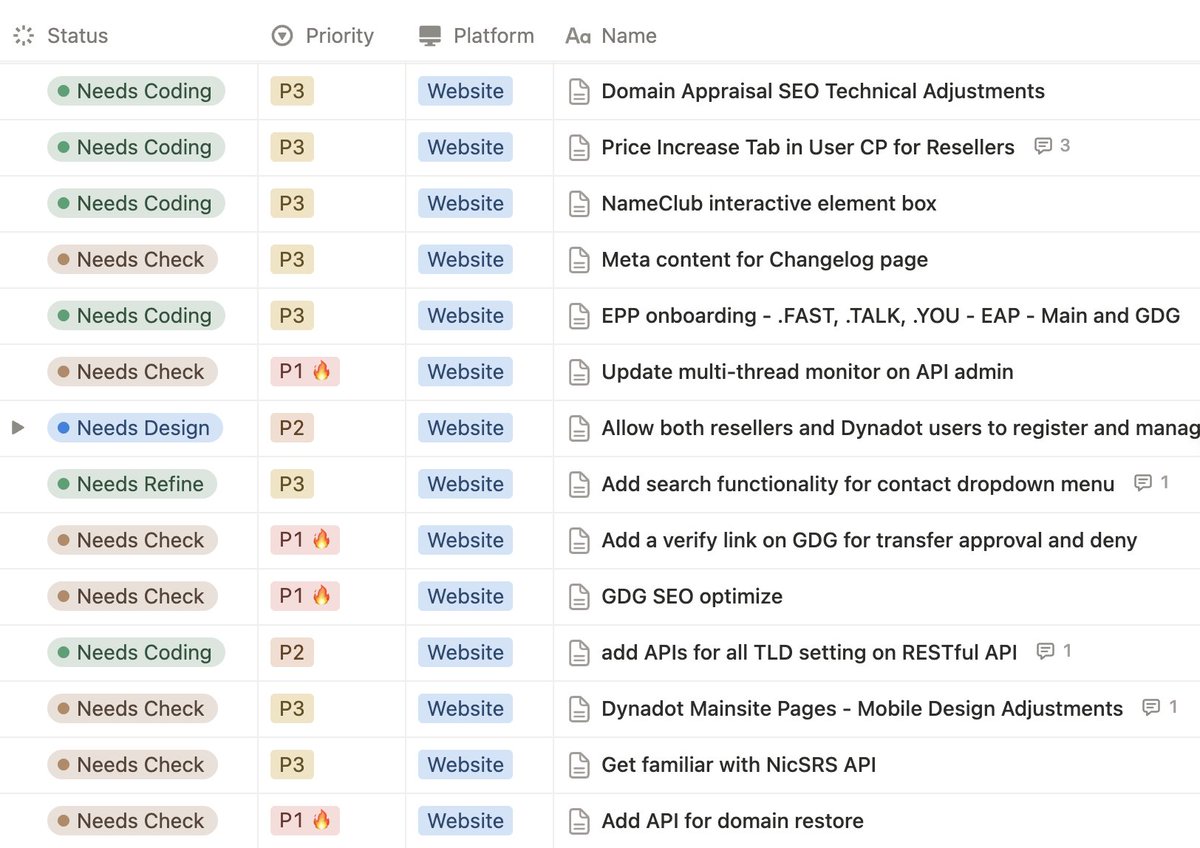This screenshot has width=1200, height=848.
Task: Open P2 priority tag on Allow both resellers row
Action: 292,428
